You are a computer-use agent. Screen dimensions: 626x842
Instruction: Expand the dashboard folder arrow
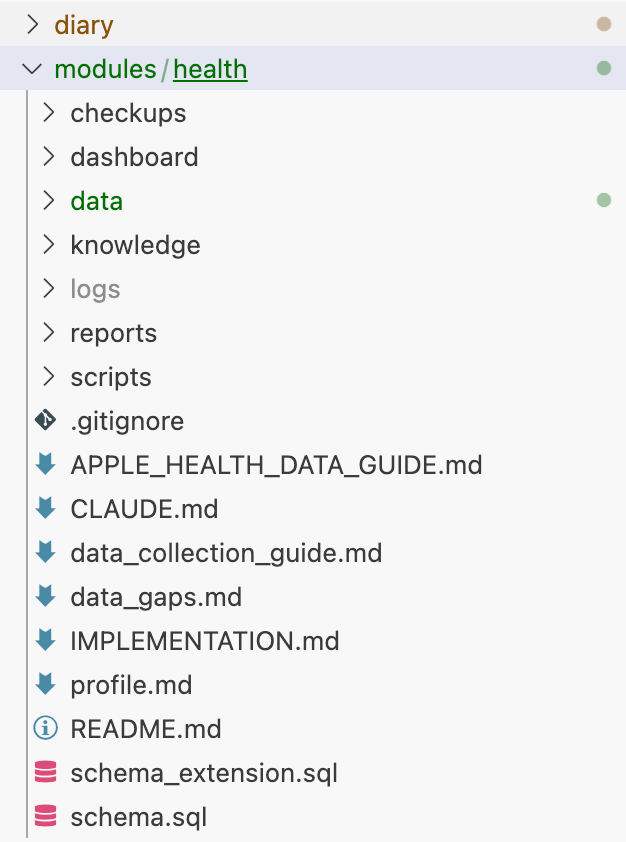[x=48, y=157]
